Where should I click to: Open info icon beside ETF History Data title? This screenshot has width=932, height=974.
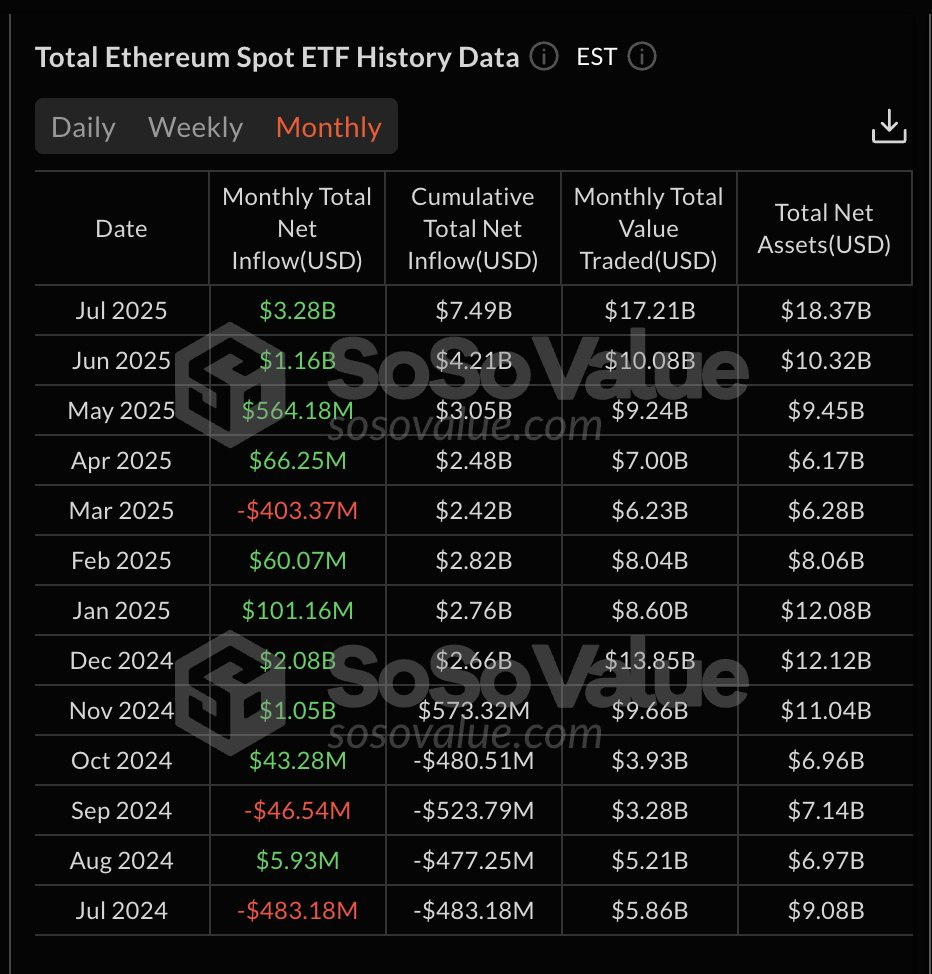pos(544,57)
